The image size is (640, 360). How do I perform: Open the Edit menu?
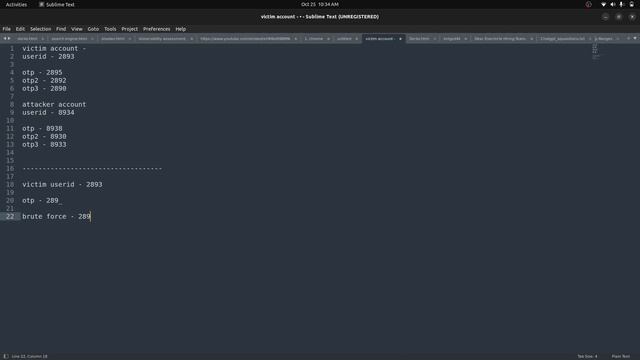click(x=20, y=29)
